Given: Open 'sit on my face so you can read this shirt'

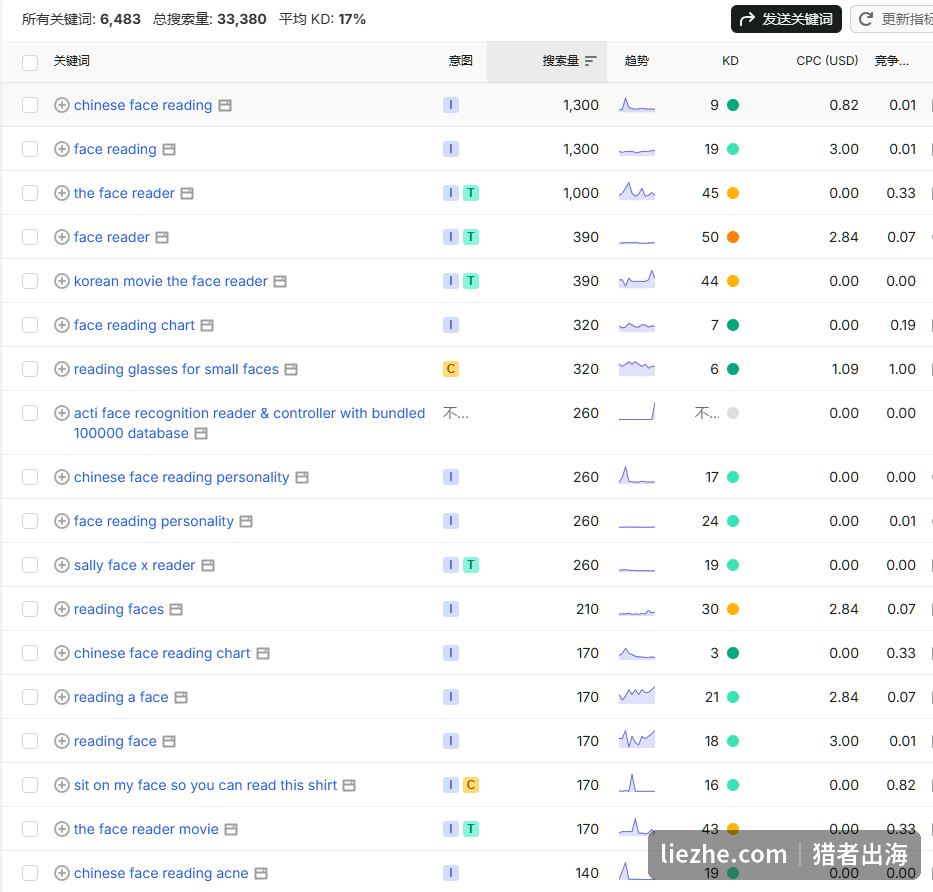Looking at the screenshot, I should click(205, 785).
